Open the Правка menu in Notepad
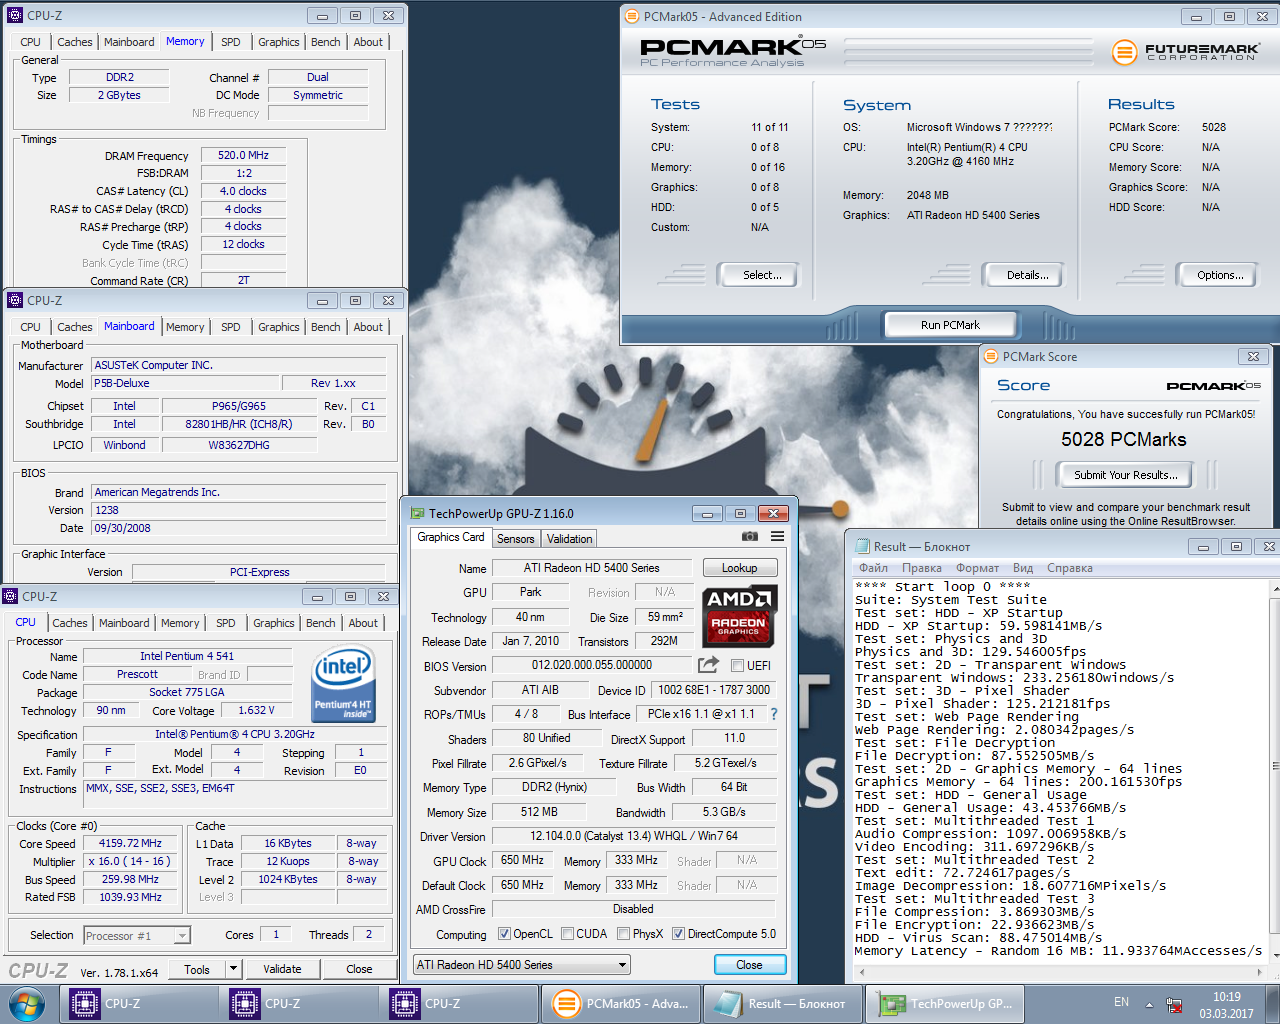This screenshot has height=1024, width=1280. point(921,568)
